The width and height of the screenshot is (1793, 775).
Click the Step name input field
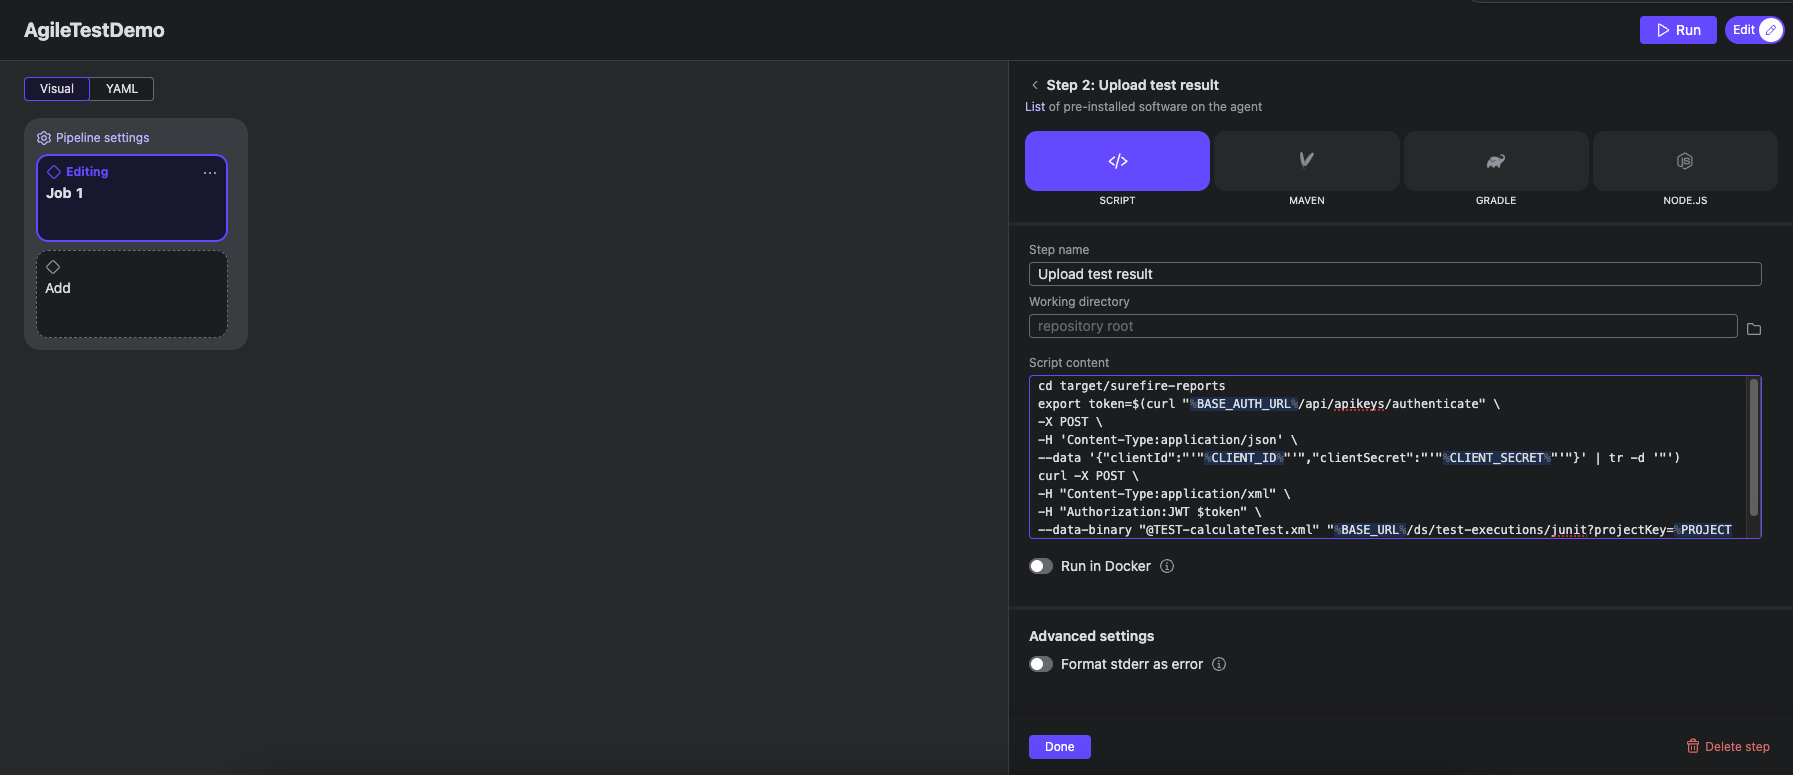click(x=1394, y=274)
